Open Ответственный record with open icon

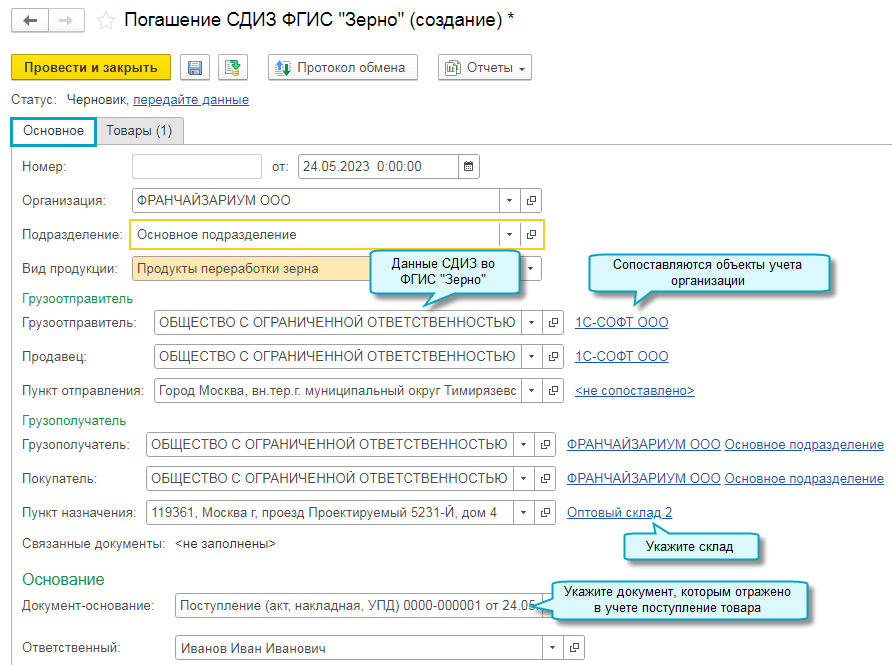(574, 647)
